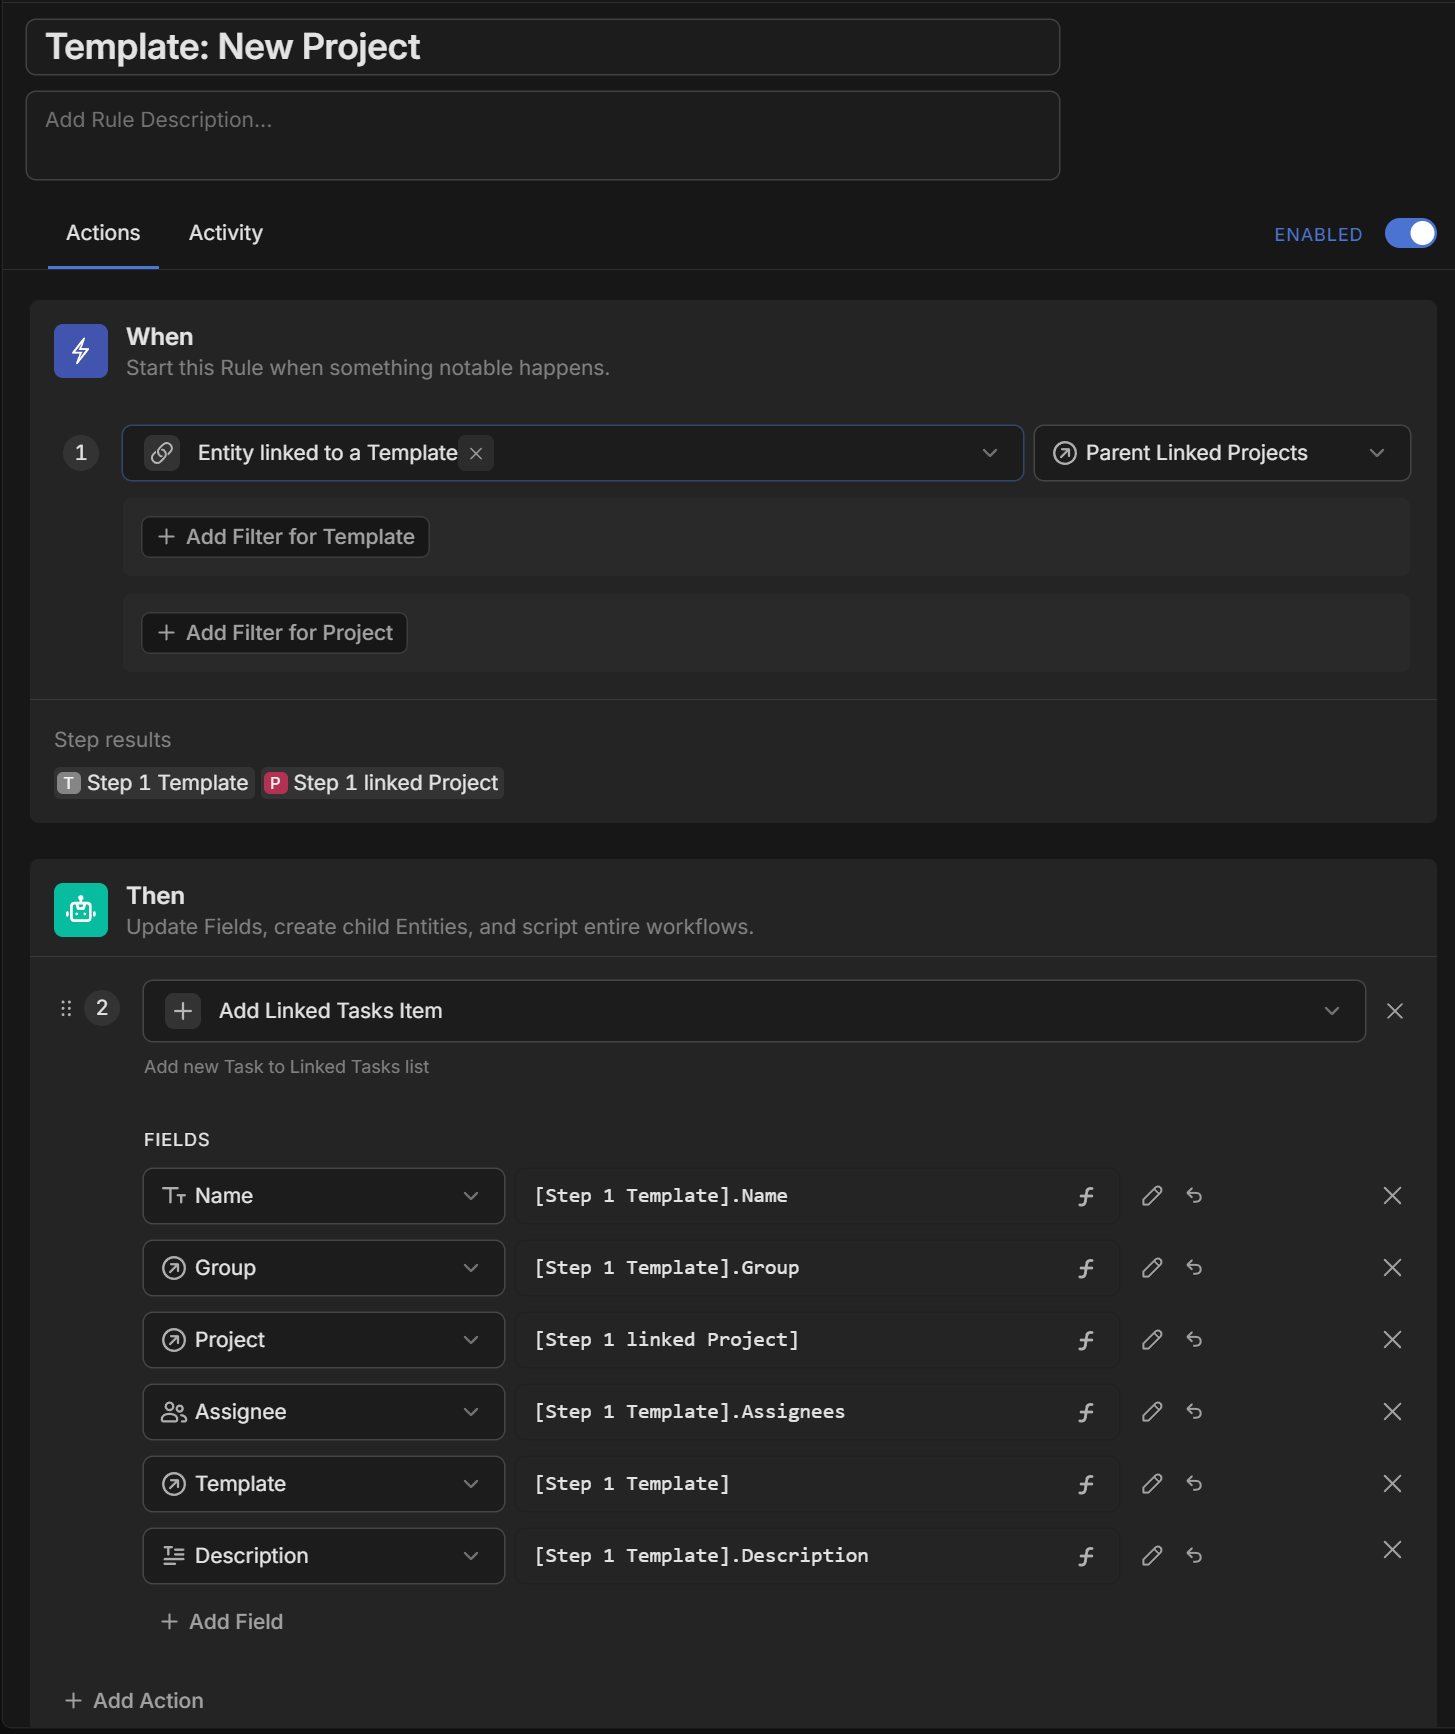
Task: Open the Parent Linked Projects dropdown
Action: pos(1221,453)
